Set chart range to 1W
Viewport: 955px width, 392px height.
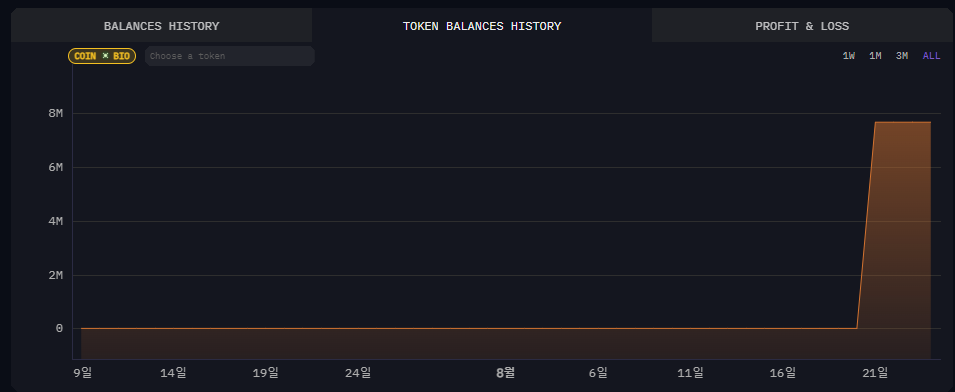click(x=848, y=56)
